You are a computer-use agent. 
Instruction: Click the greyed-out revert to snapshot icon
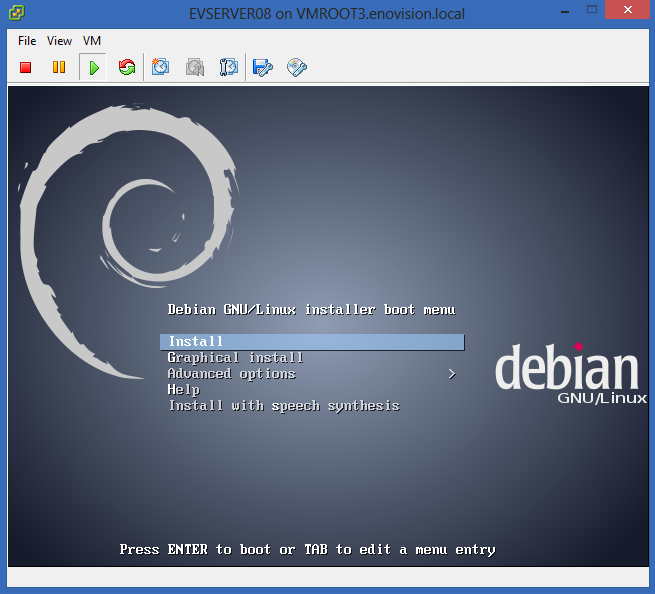coord(195,67)
